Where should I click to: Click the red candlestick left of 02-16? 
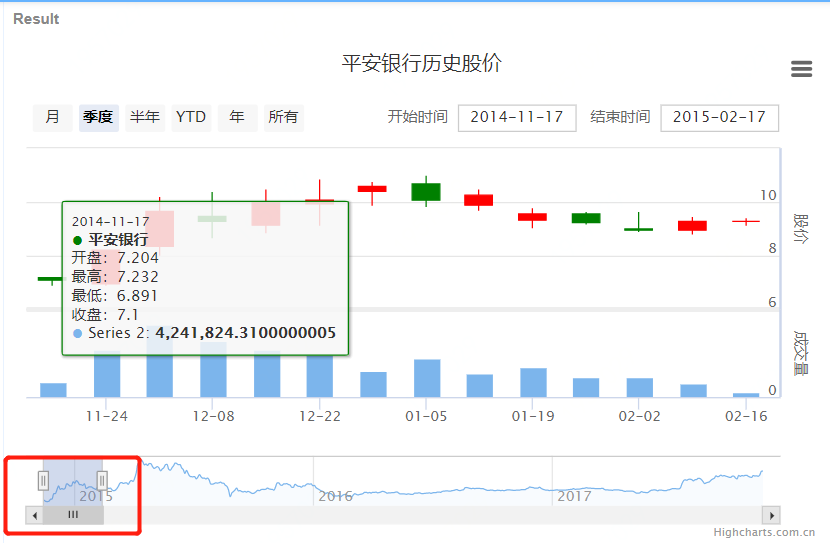(x=692, y=226)
